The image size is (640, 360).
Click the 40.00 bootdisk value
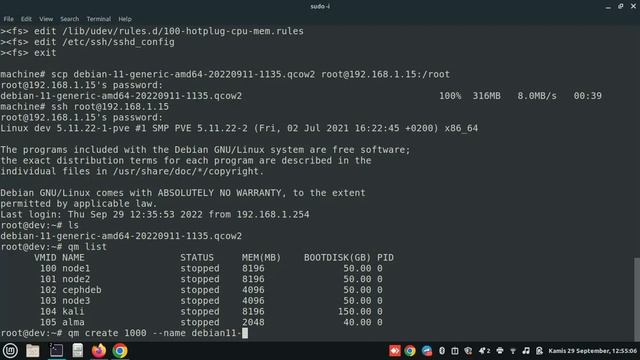point(357,322)
